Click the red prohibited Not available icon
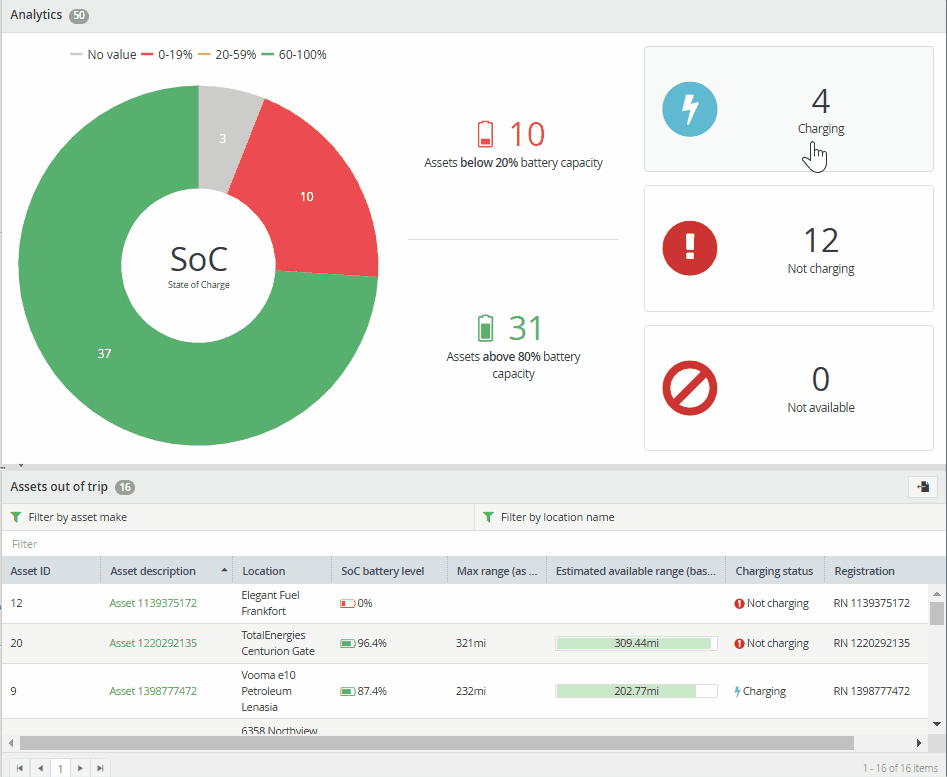947x777 pixels. click(690, 388)
